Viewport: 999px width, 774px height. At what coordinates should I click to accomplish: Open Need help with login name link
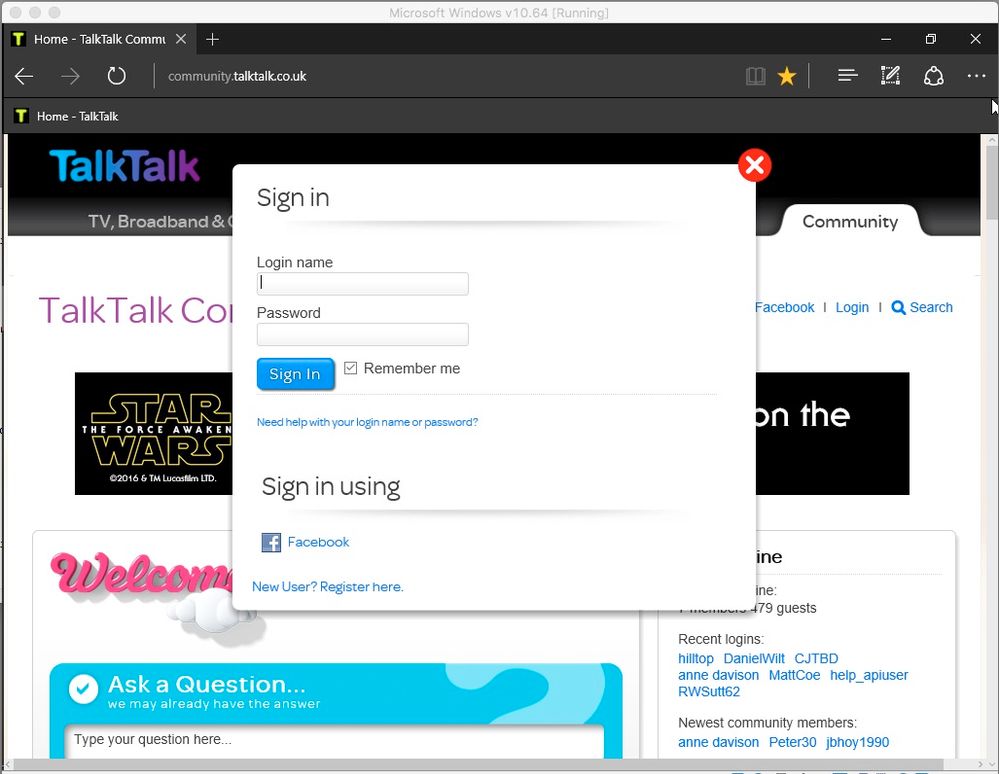[367, 422]
